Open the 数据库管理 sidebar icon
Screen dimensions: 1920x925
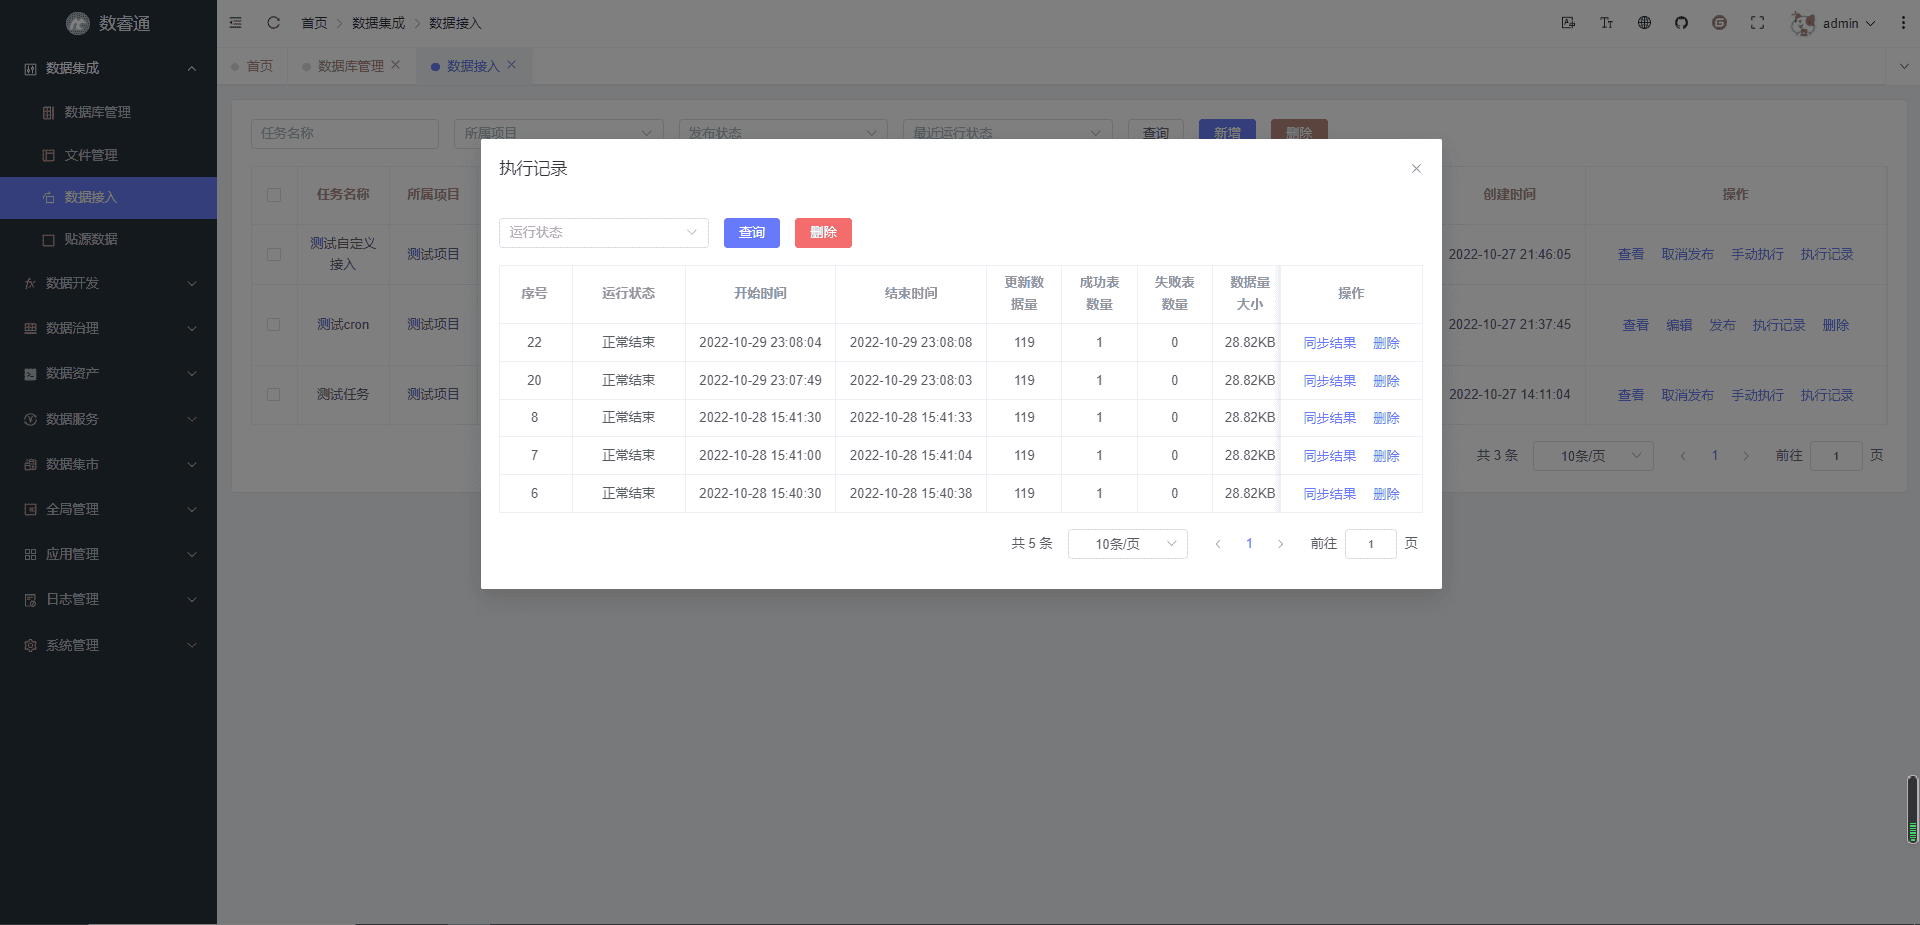pos(47,112)
